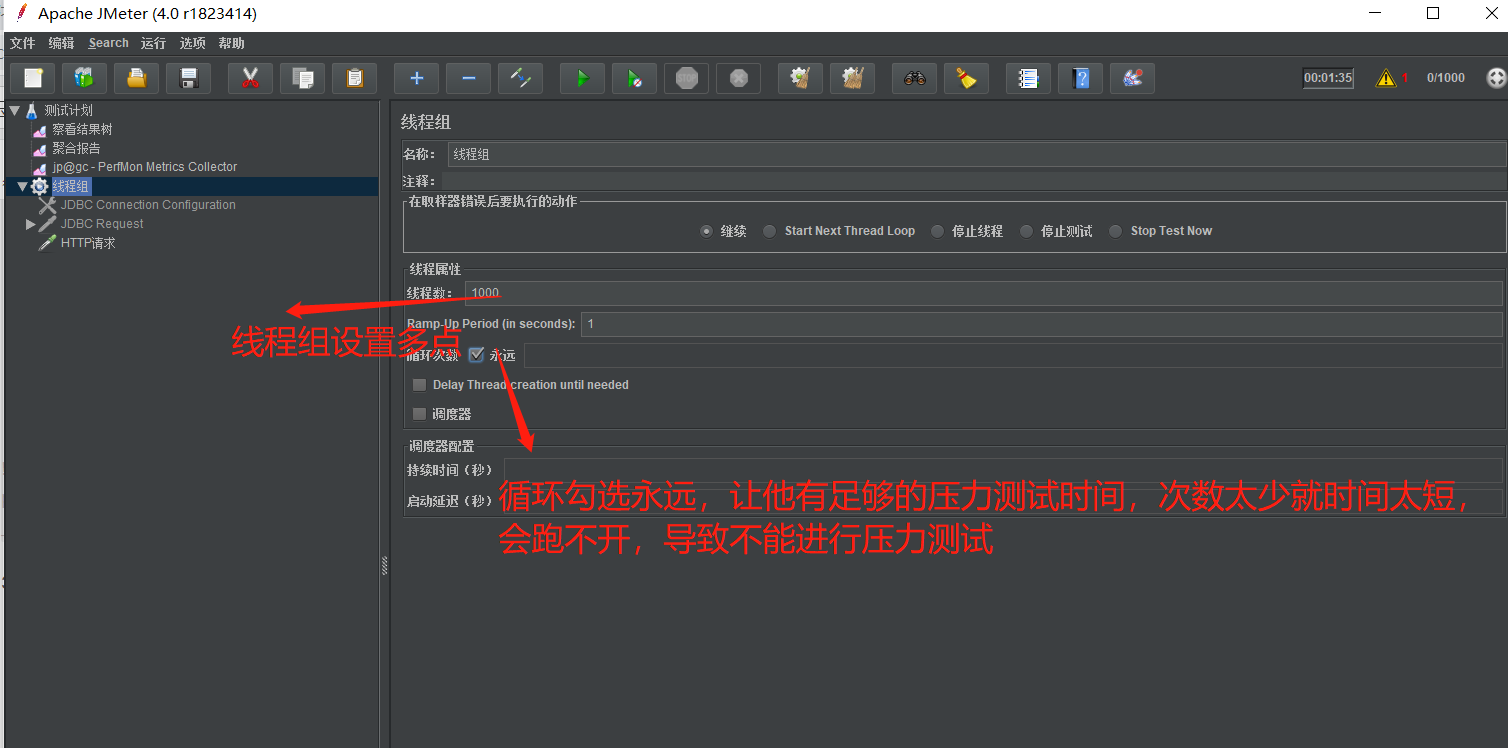Paste element with the clipboard icon
This screenshot has height=748, width=1508.
tap(355, 78)
